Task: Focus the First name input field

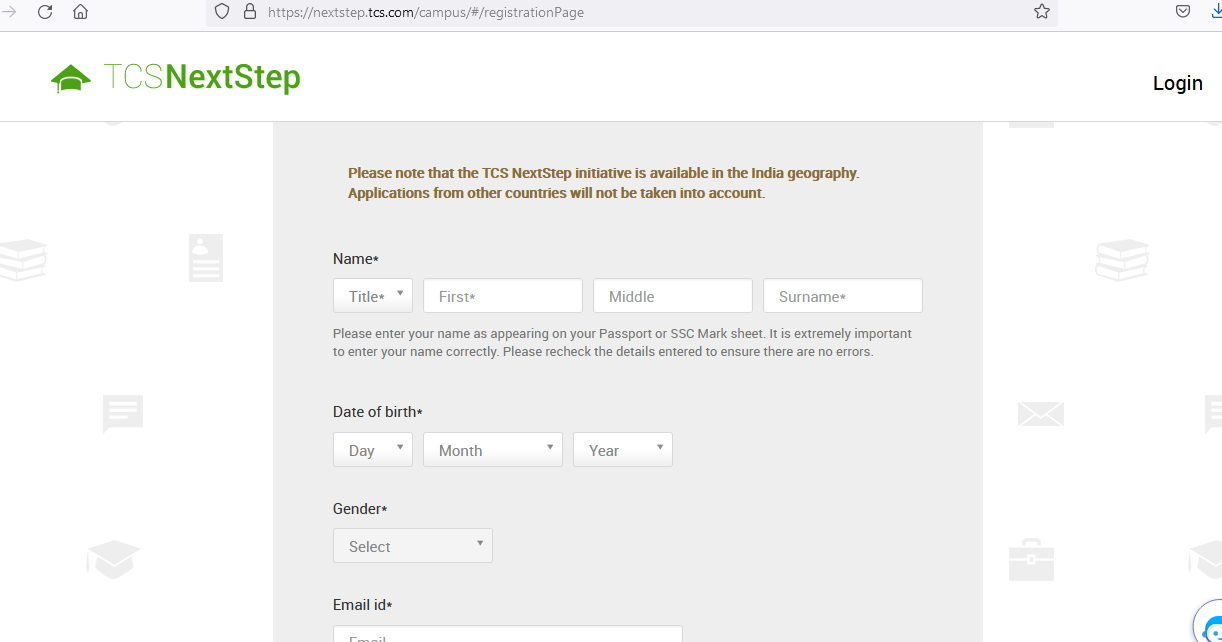Action: click(502, 296)
